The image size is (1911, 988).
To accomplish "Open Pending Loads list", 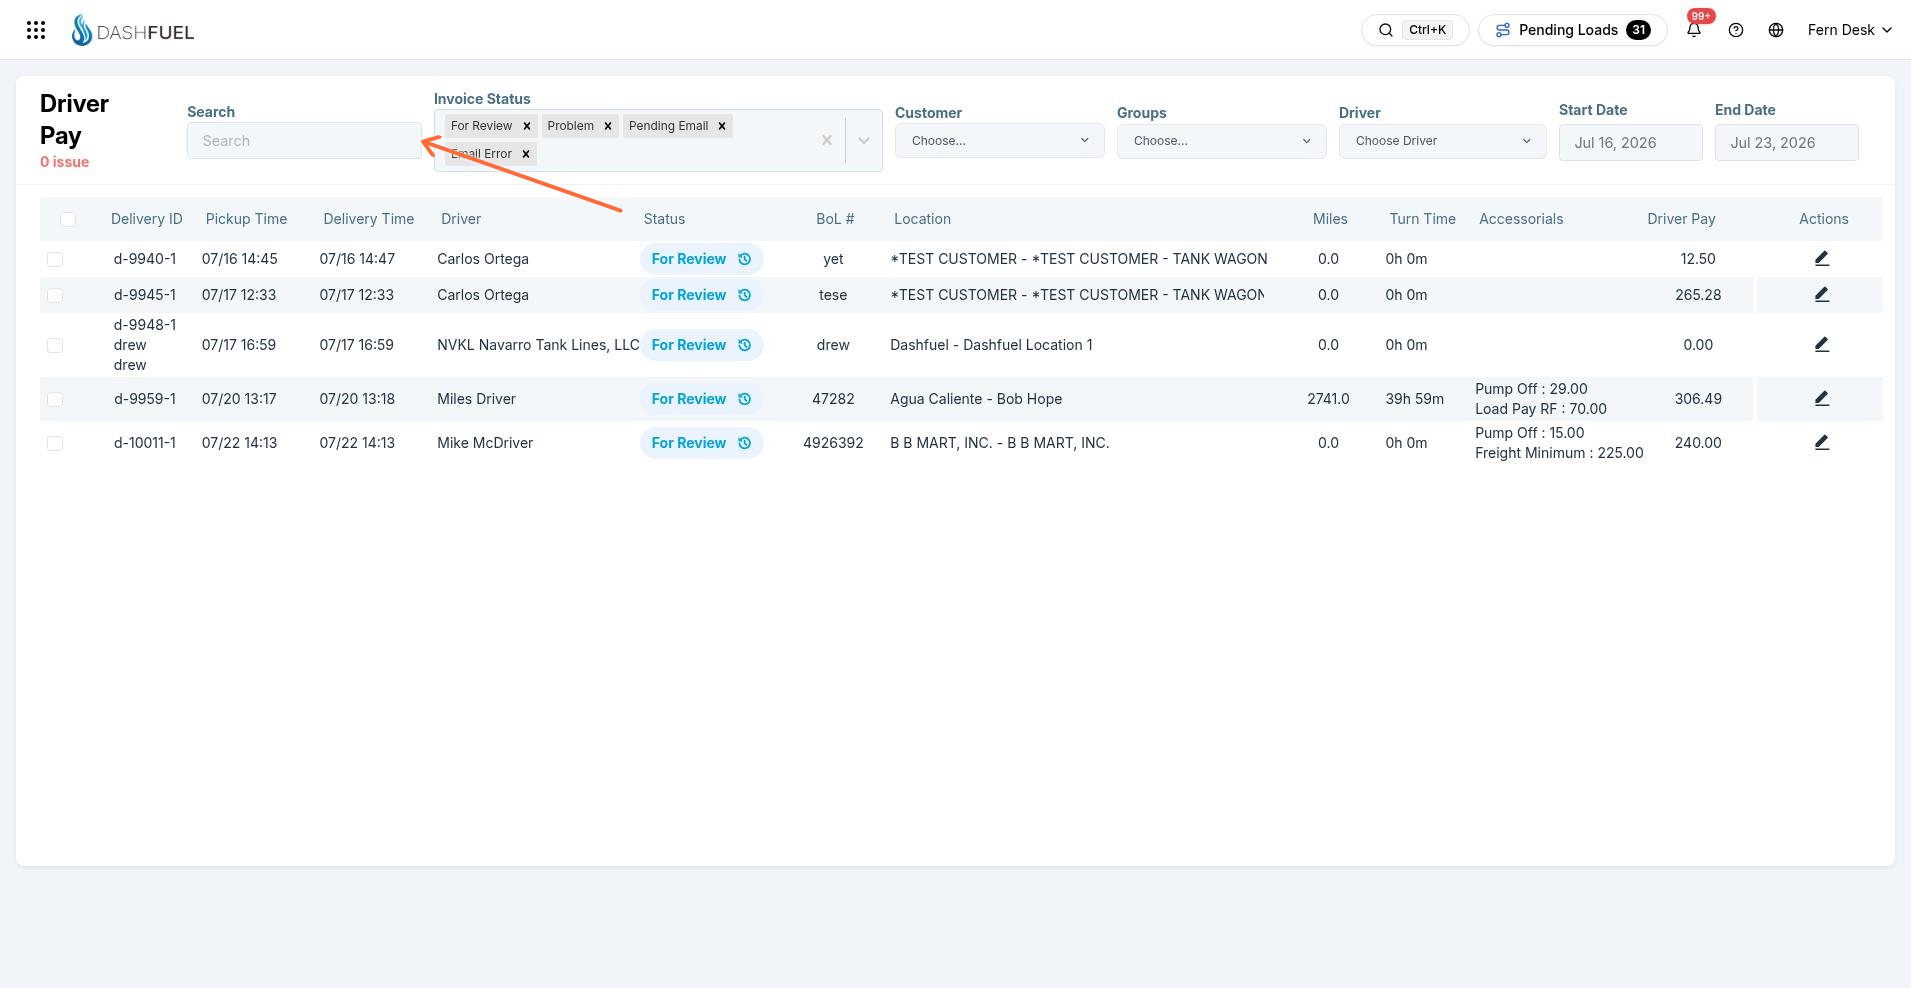I will click(1572, 30).
